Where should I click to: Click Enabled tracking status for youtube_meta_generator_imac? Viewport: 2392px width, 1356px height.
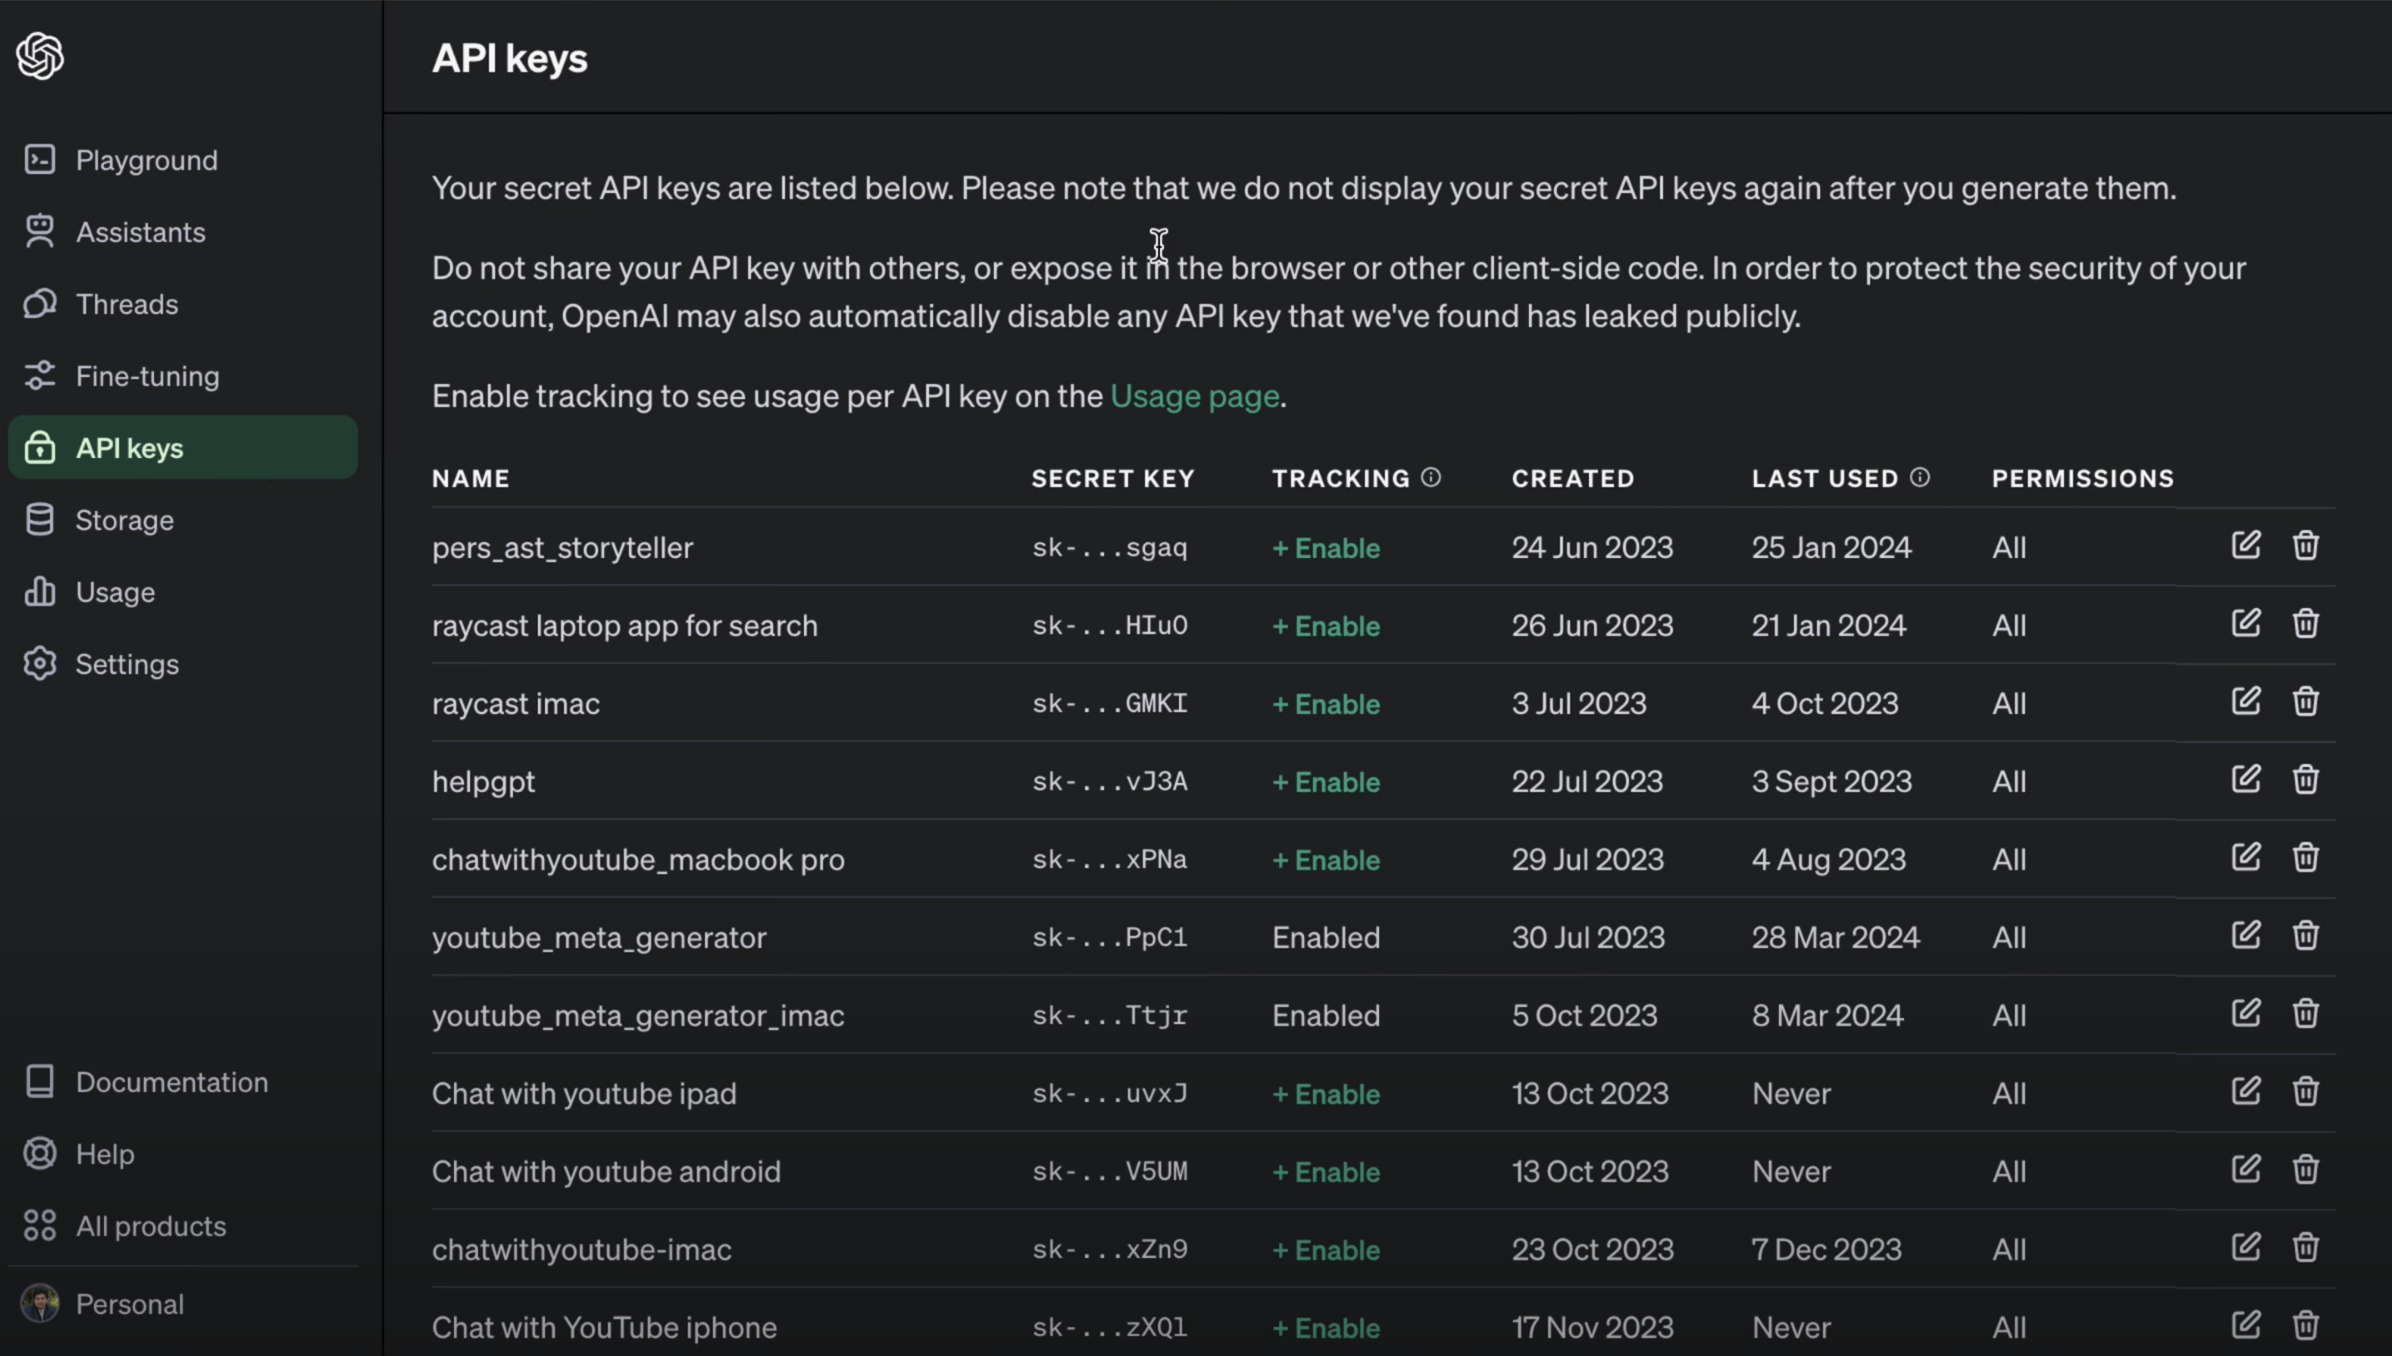[x=1326, y=1016]
